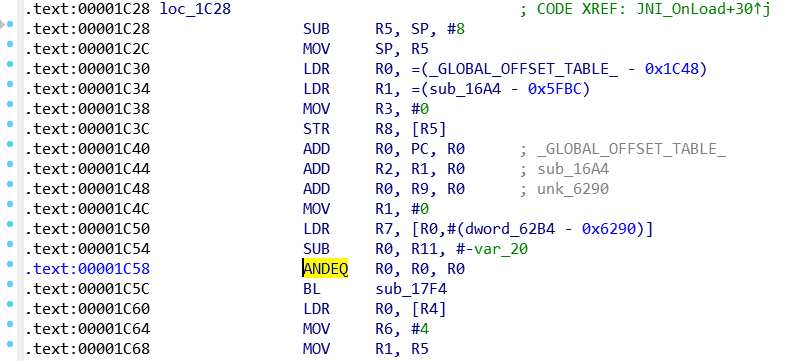The image size is (793, 361).
Task: Click operands R0, R9, R0
Action: 420,189
